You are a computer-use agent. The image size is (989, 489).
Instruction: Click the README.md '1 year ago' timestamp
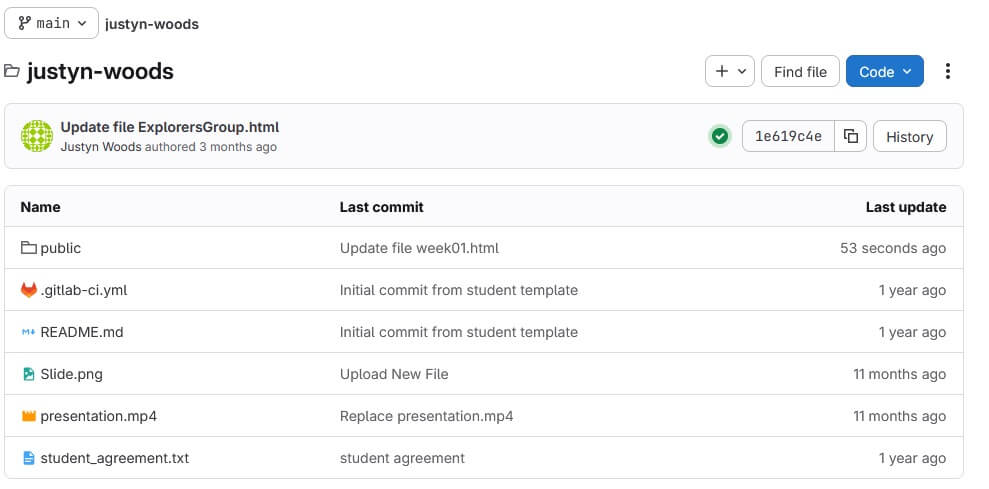coord(913,332)
